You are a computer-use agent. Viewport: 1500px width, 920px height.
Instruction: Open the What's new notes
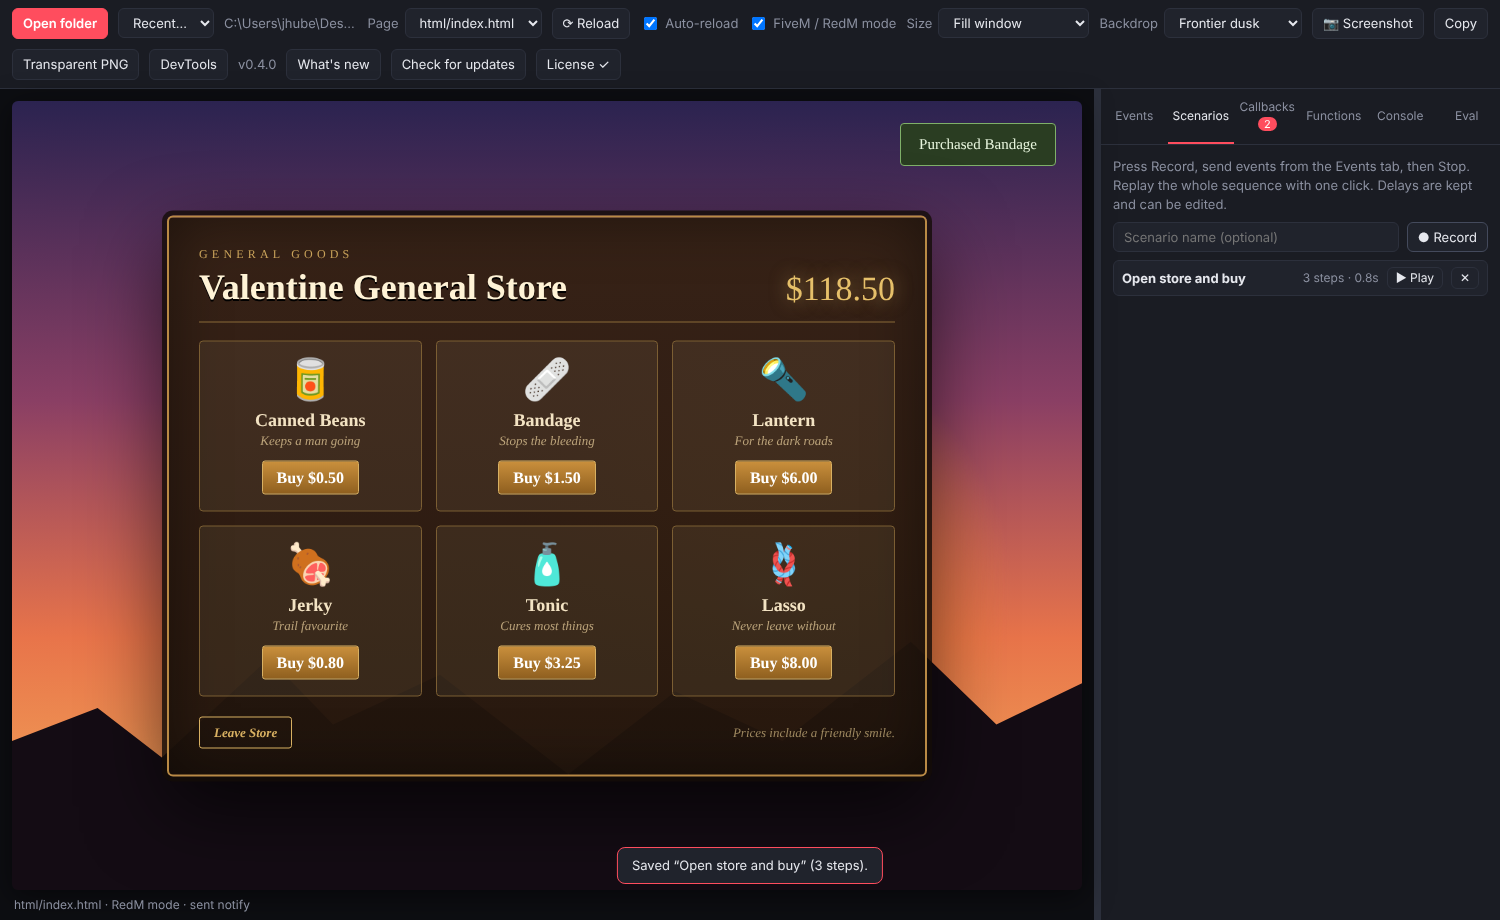[333, 64]
